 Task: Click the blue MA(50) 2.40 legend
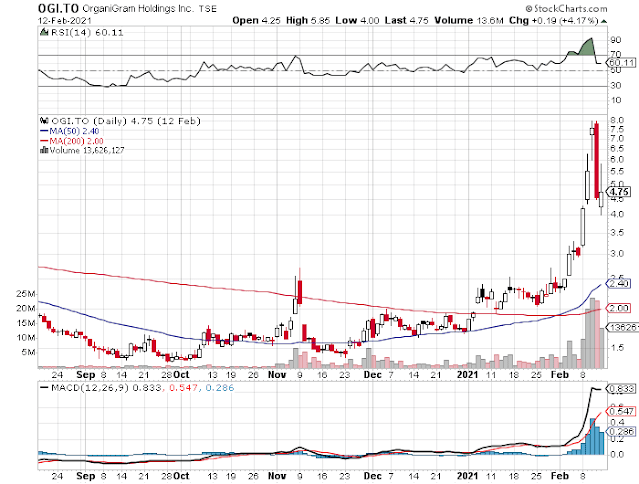(70, 131)
